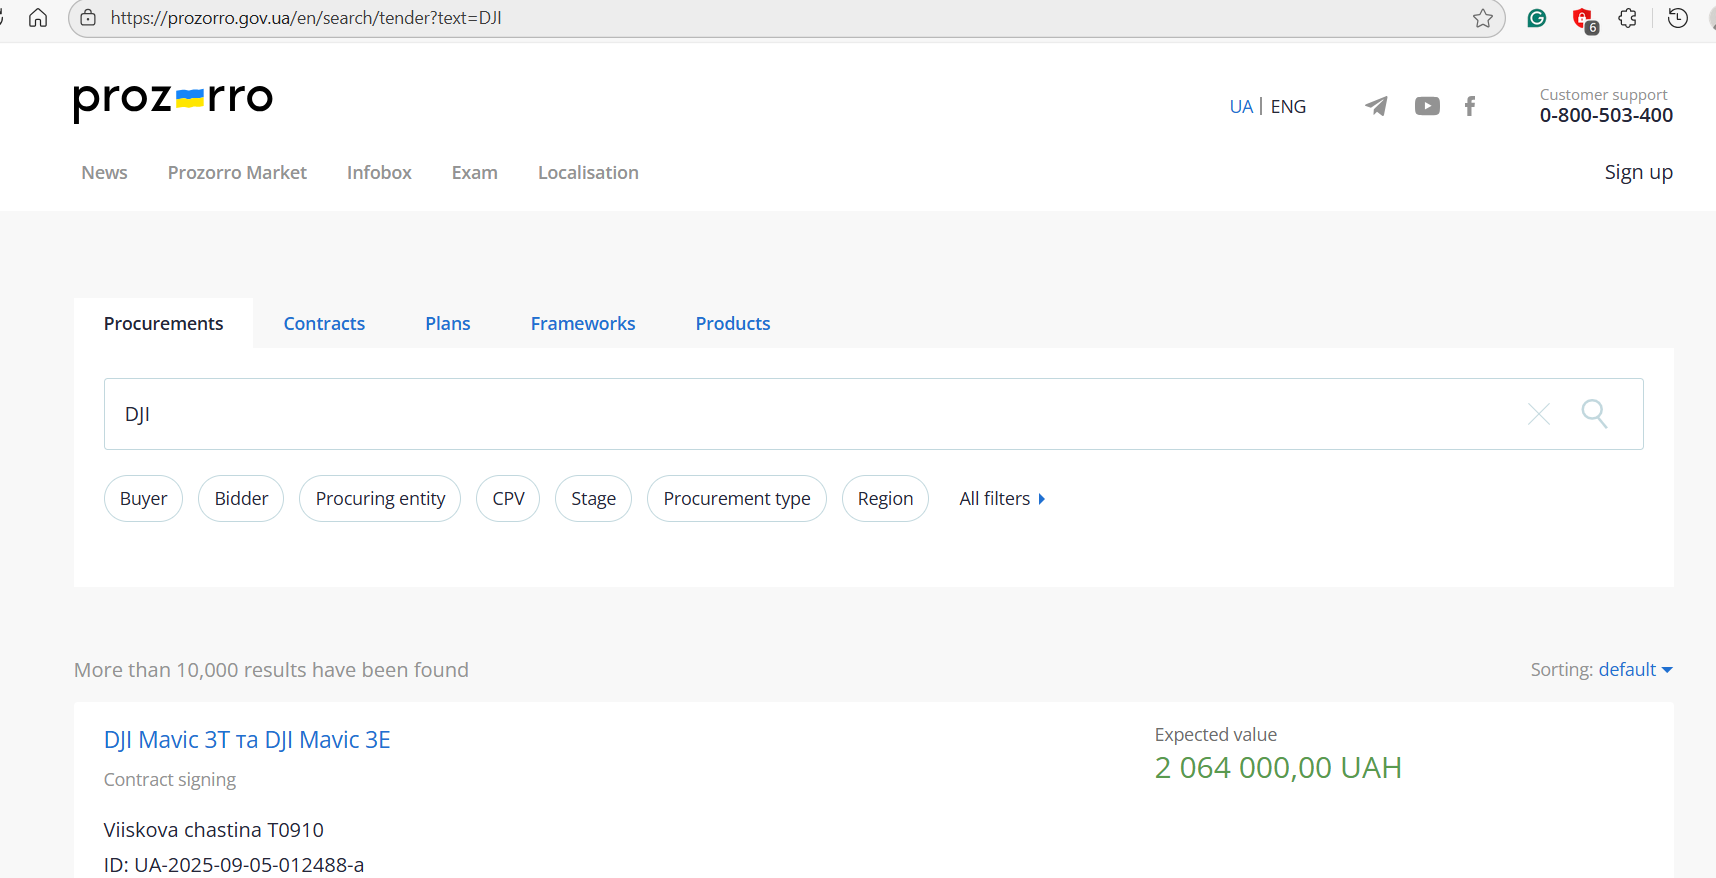1716x878 pixels.
Task: Expand All filters
Action: [1002, 498]
